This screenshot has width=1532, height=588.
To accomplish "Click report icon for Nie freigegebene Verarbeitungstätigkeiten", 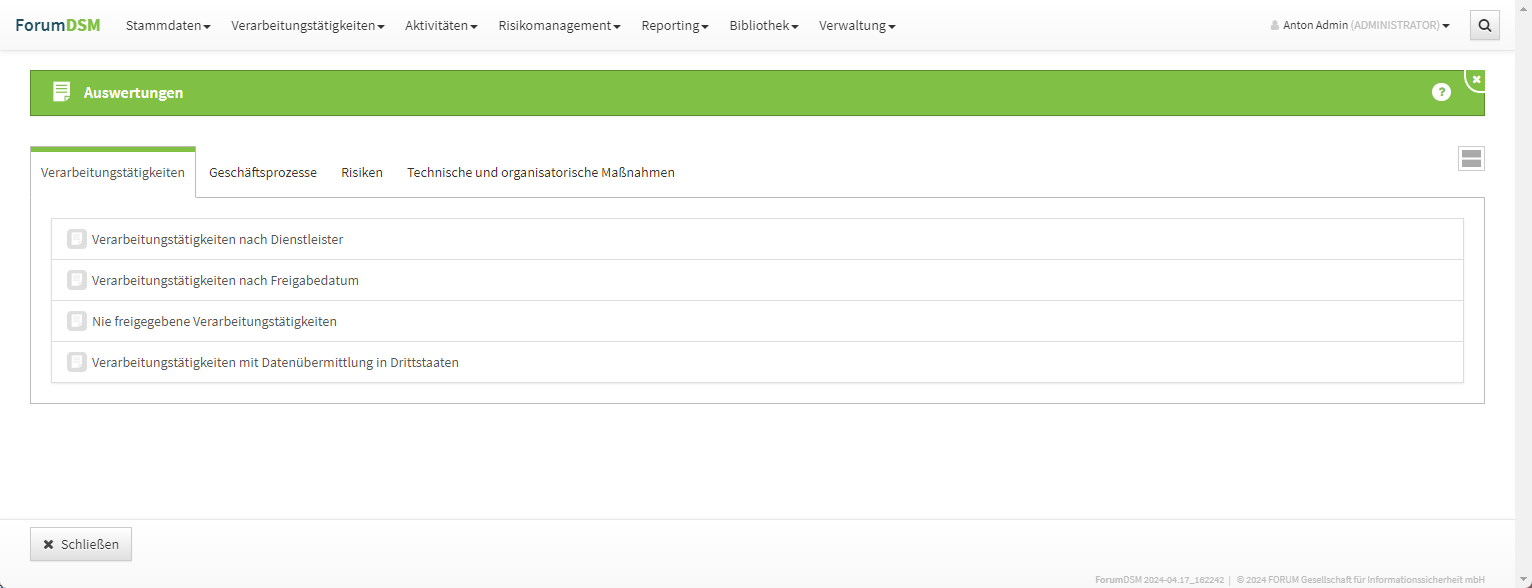I will [77, 321].
